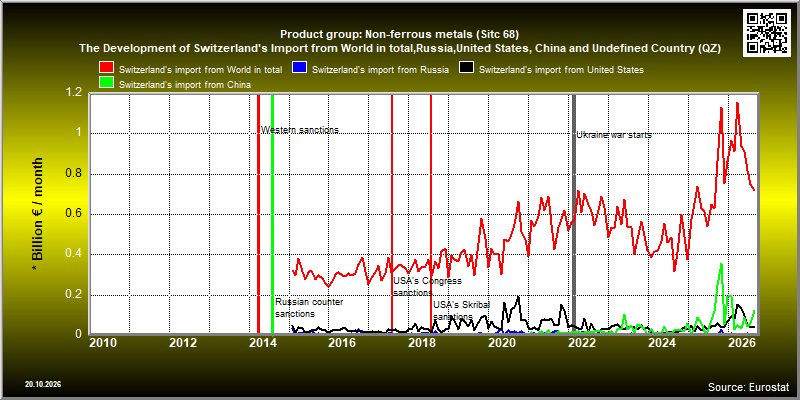Click the QR code in the corner
The width and height of the screenshot is (800, 400).
(x=767, y=32)
